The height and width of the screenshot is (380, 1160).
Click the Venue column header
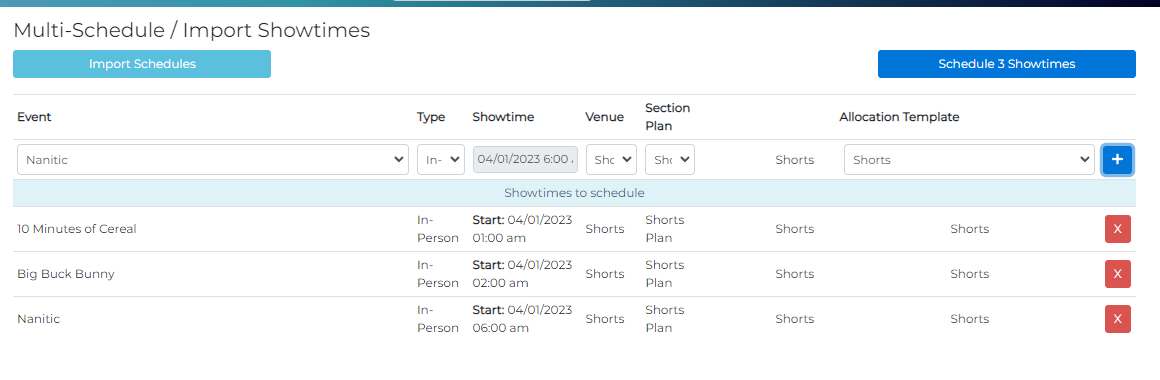coord(604,117)
